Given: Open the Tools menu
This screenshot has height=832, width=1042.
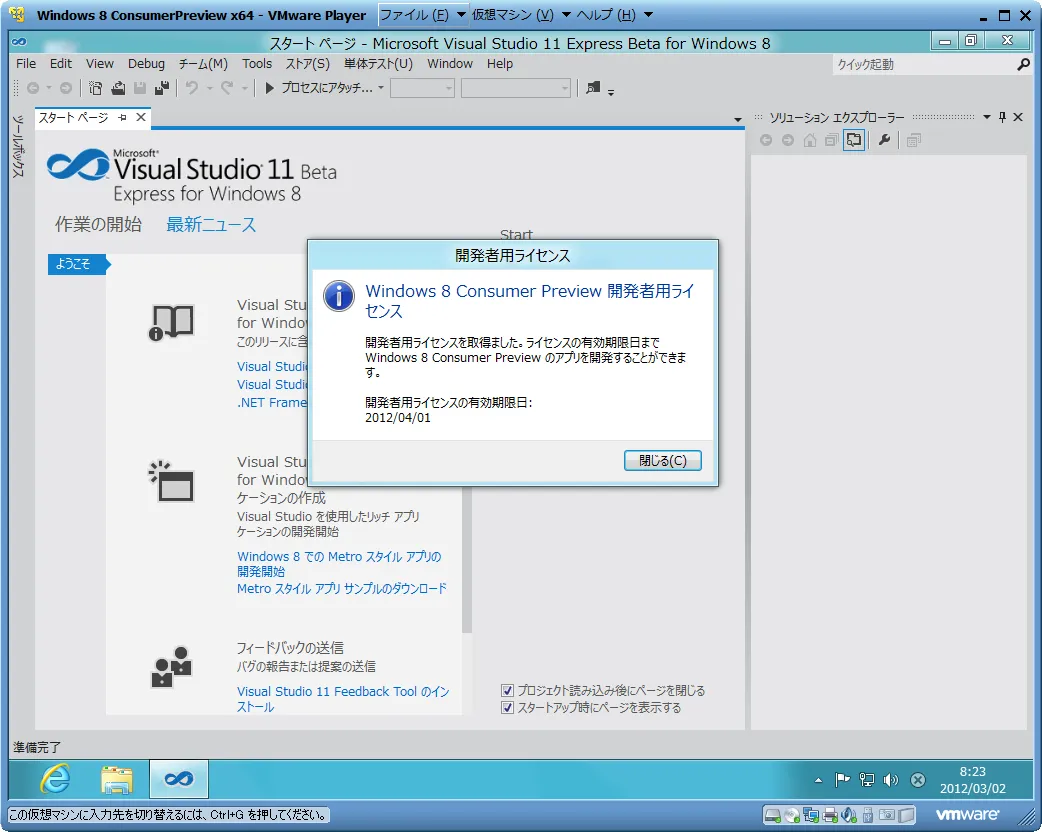Looking at the screenshot, I should click(x=257, y=64).
